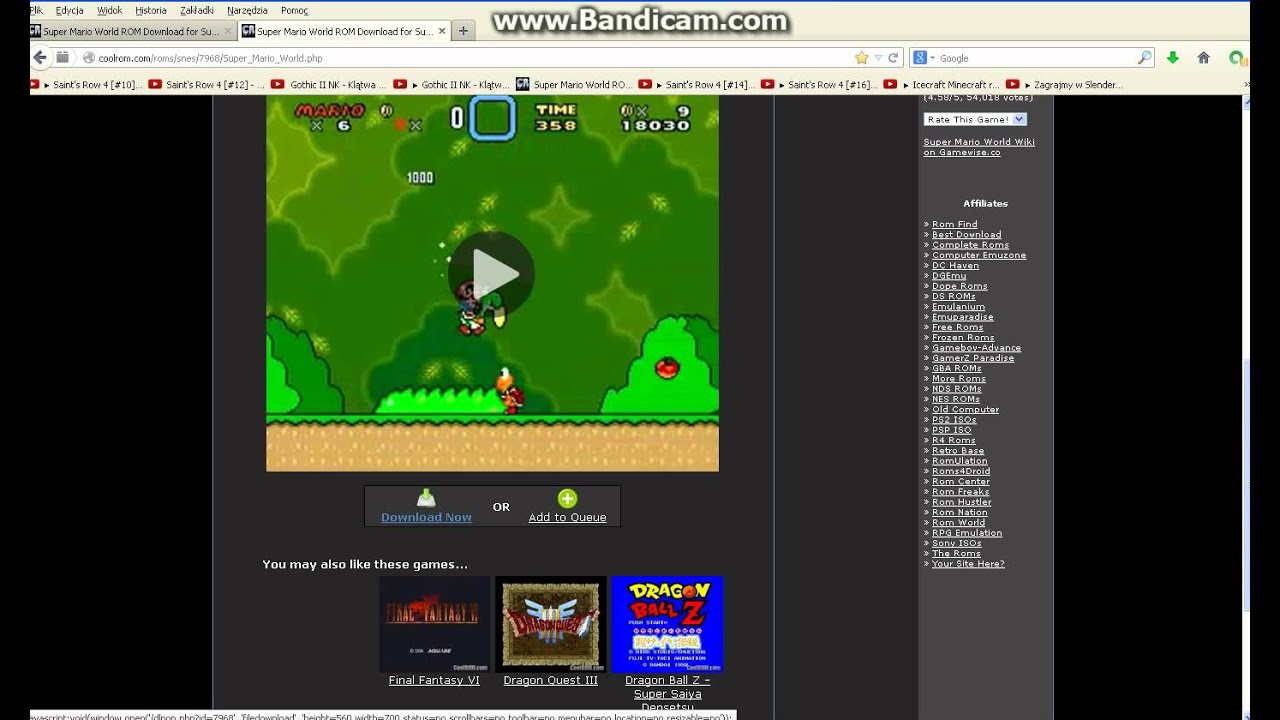
Task: Open the Dragon Ball Z Super Saiya Densetsu link
Action: 667,694
